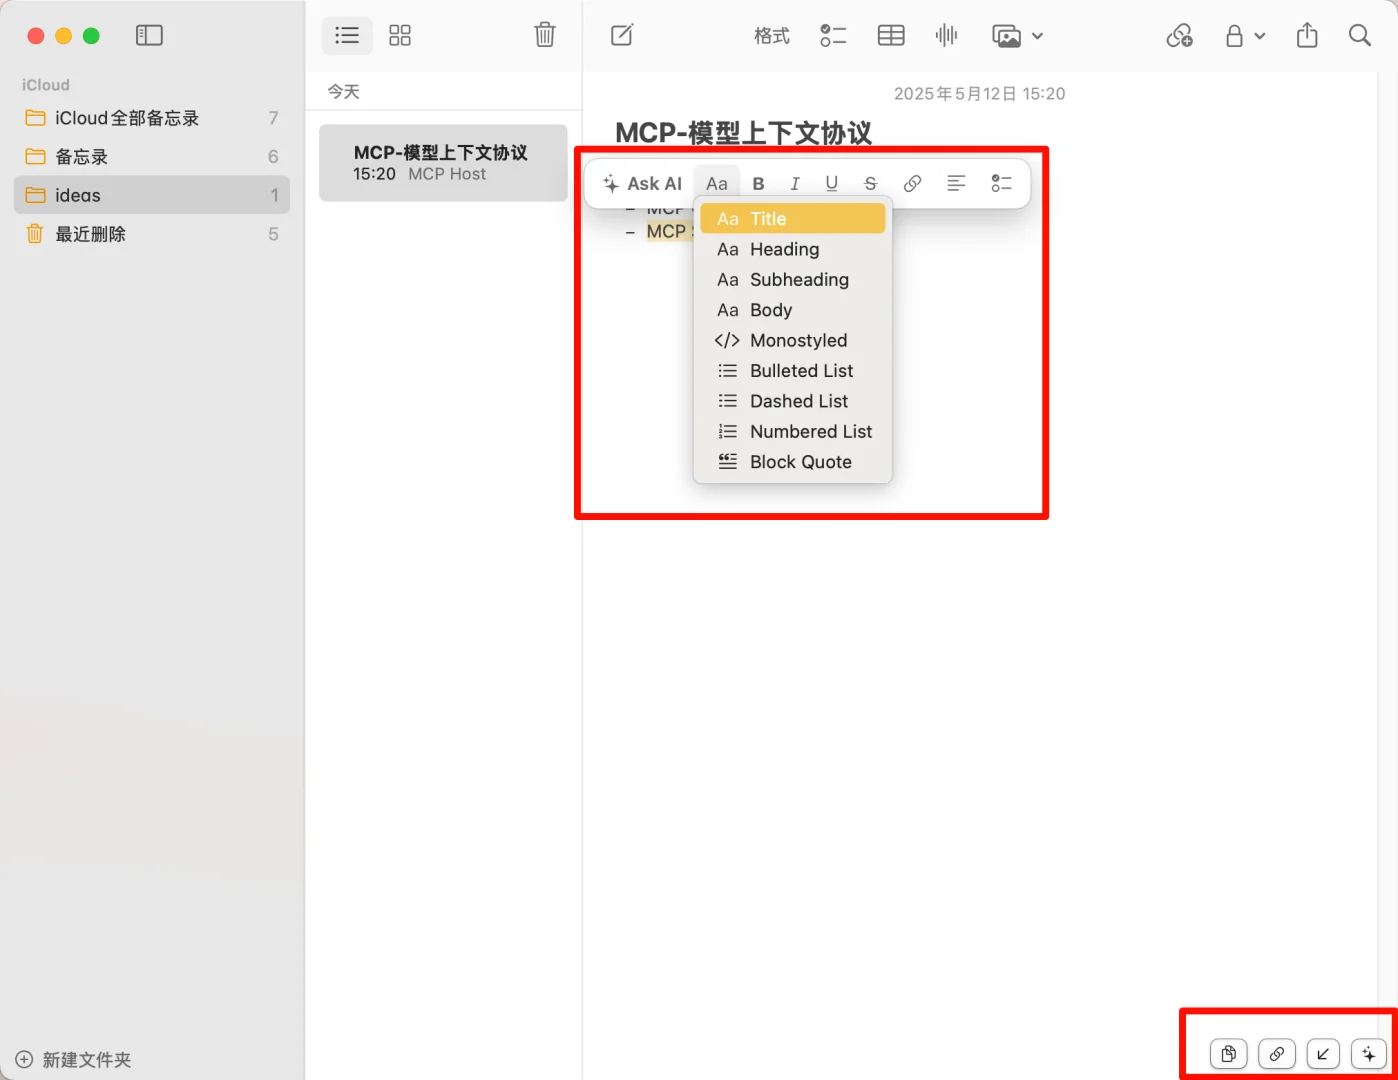1398x1080 pixels.
Task: Click checklist icon in floating toolbar
Action: (1001, 184)
